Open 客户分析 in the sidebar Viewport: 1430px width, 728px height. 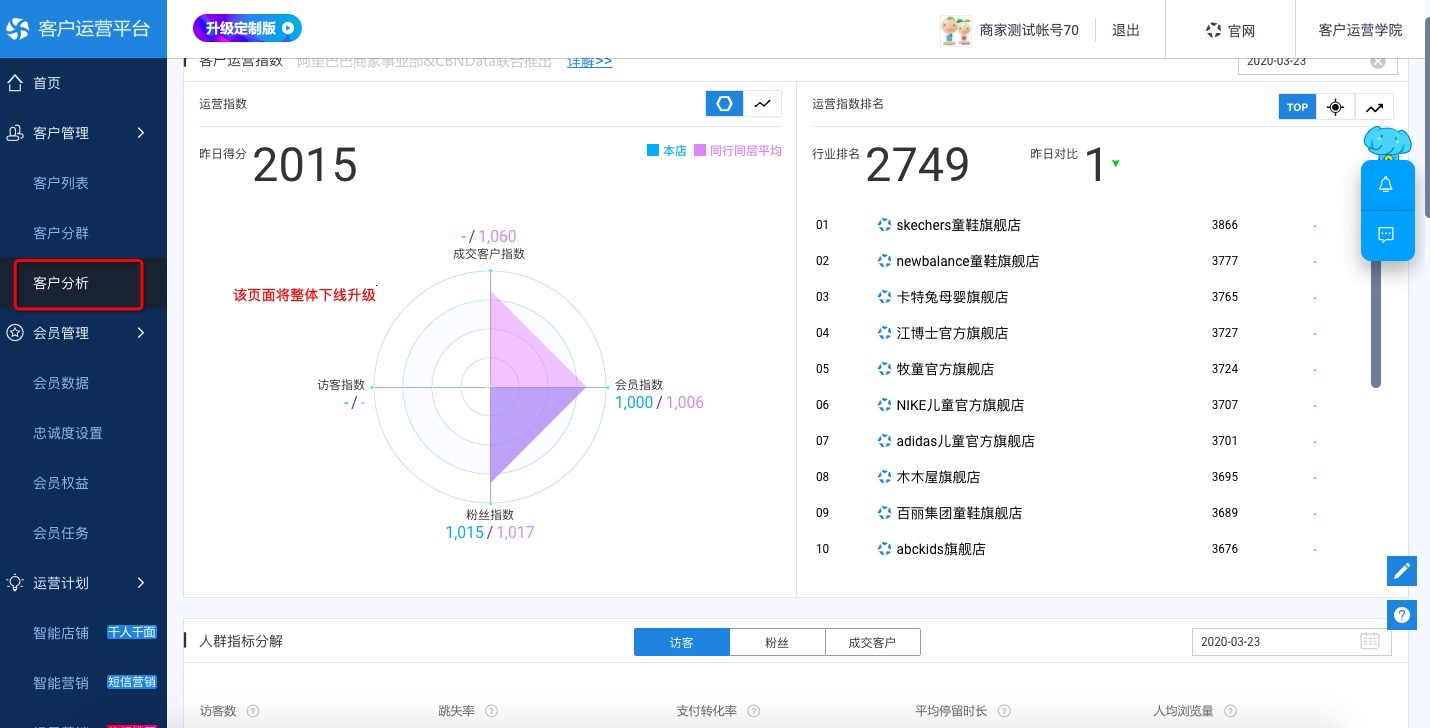[x=61, y=283]
